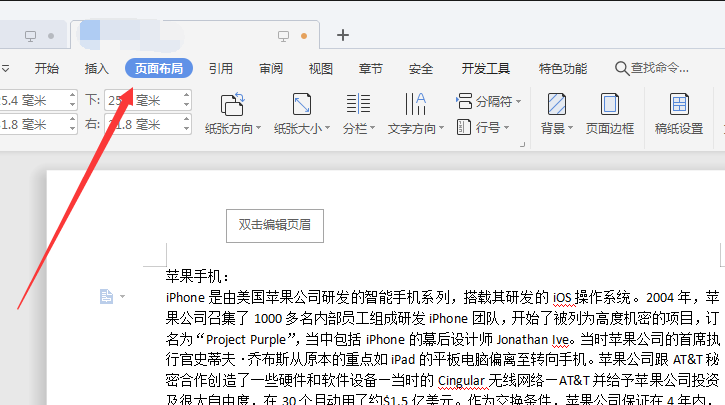Click the 文字方向 text direction icon
725x405 pixels.
coord(415,104)
